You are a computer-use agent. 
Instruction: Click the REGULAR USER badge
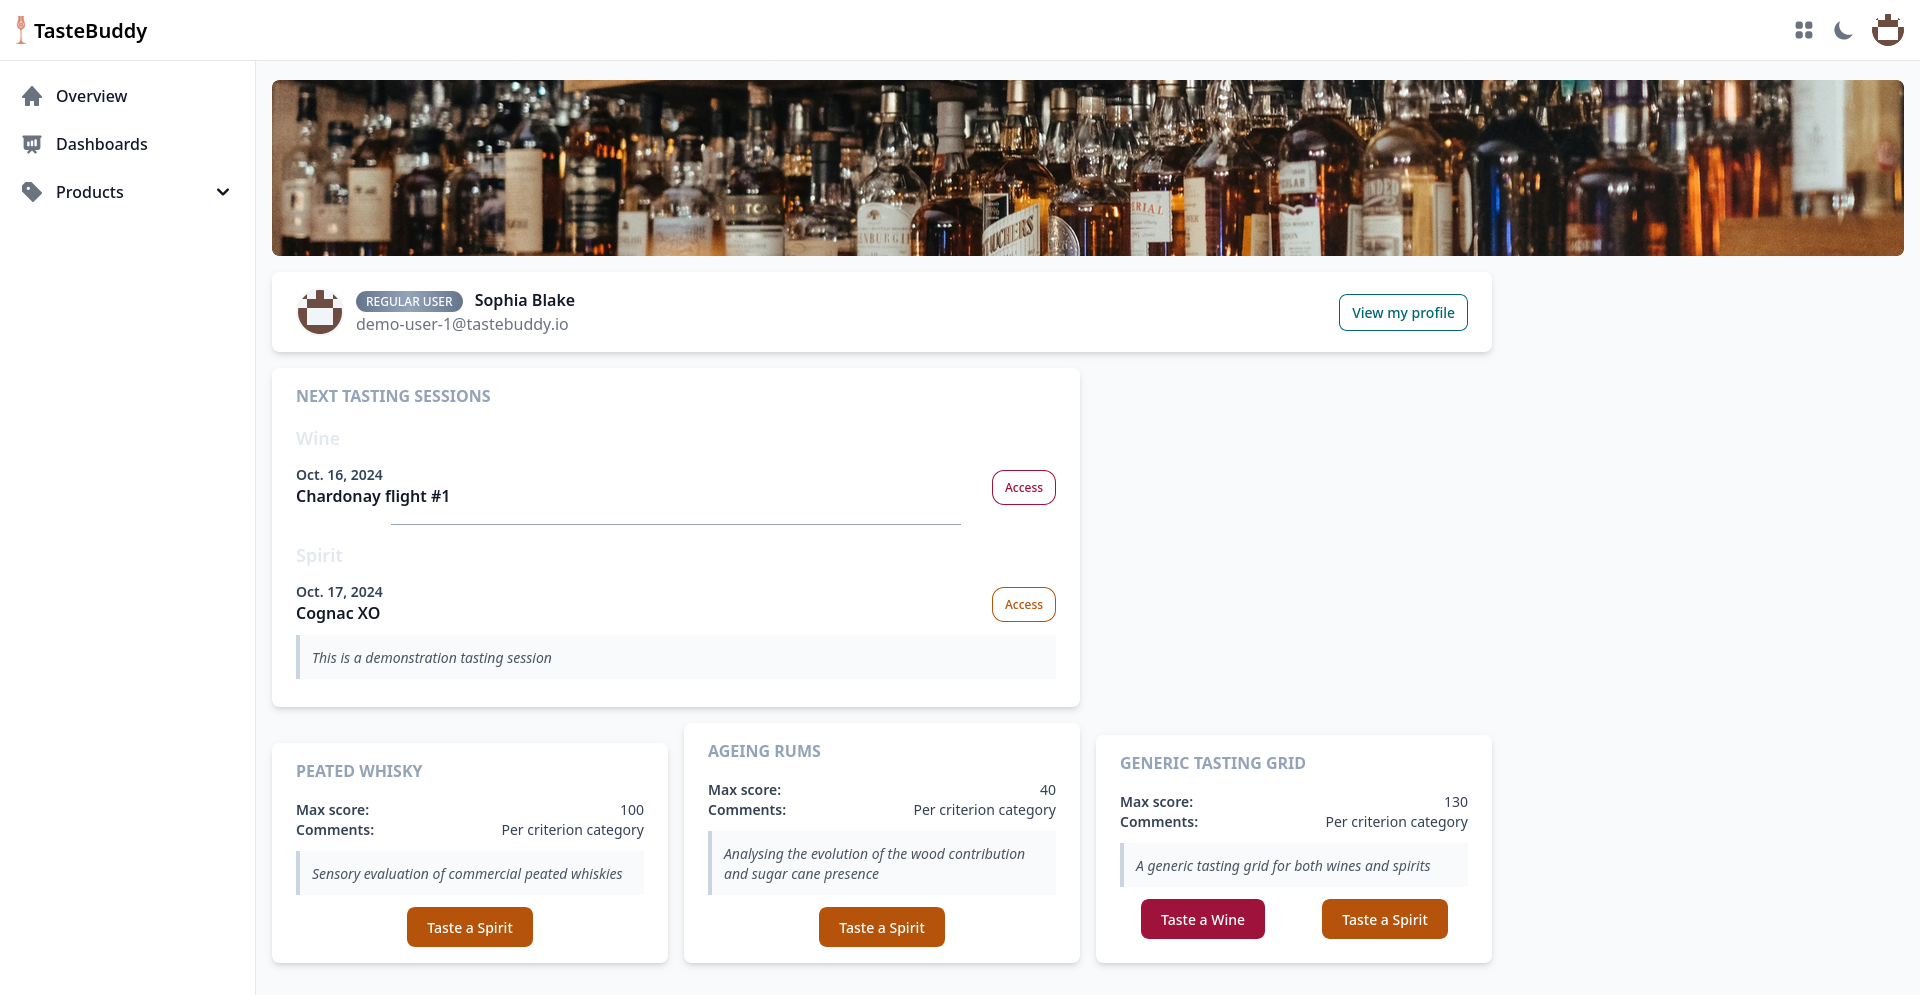[409, 301]
